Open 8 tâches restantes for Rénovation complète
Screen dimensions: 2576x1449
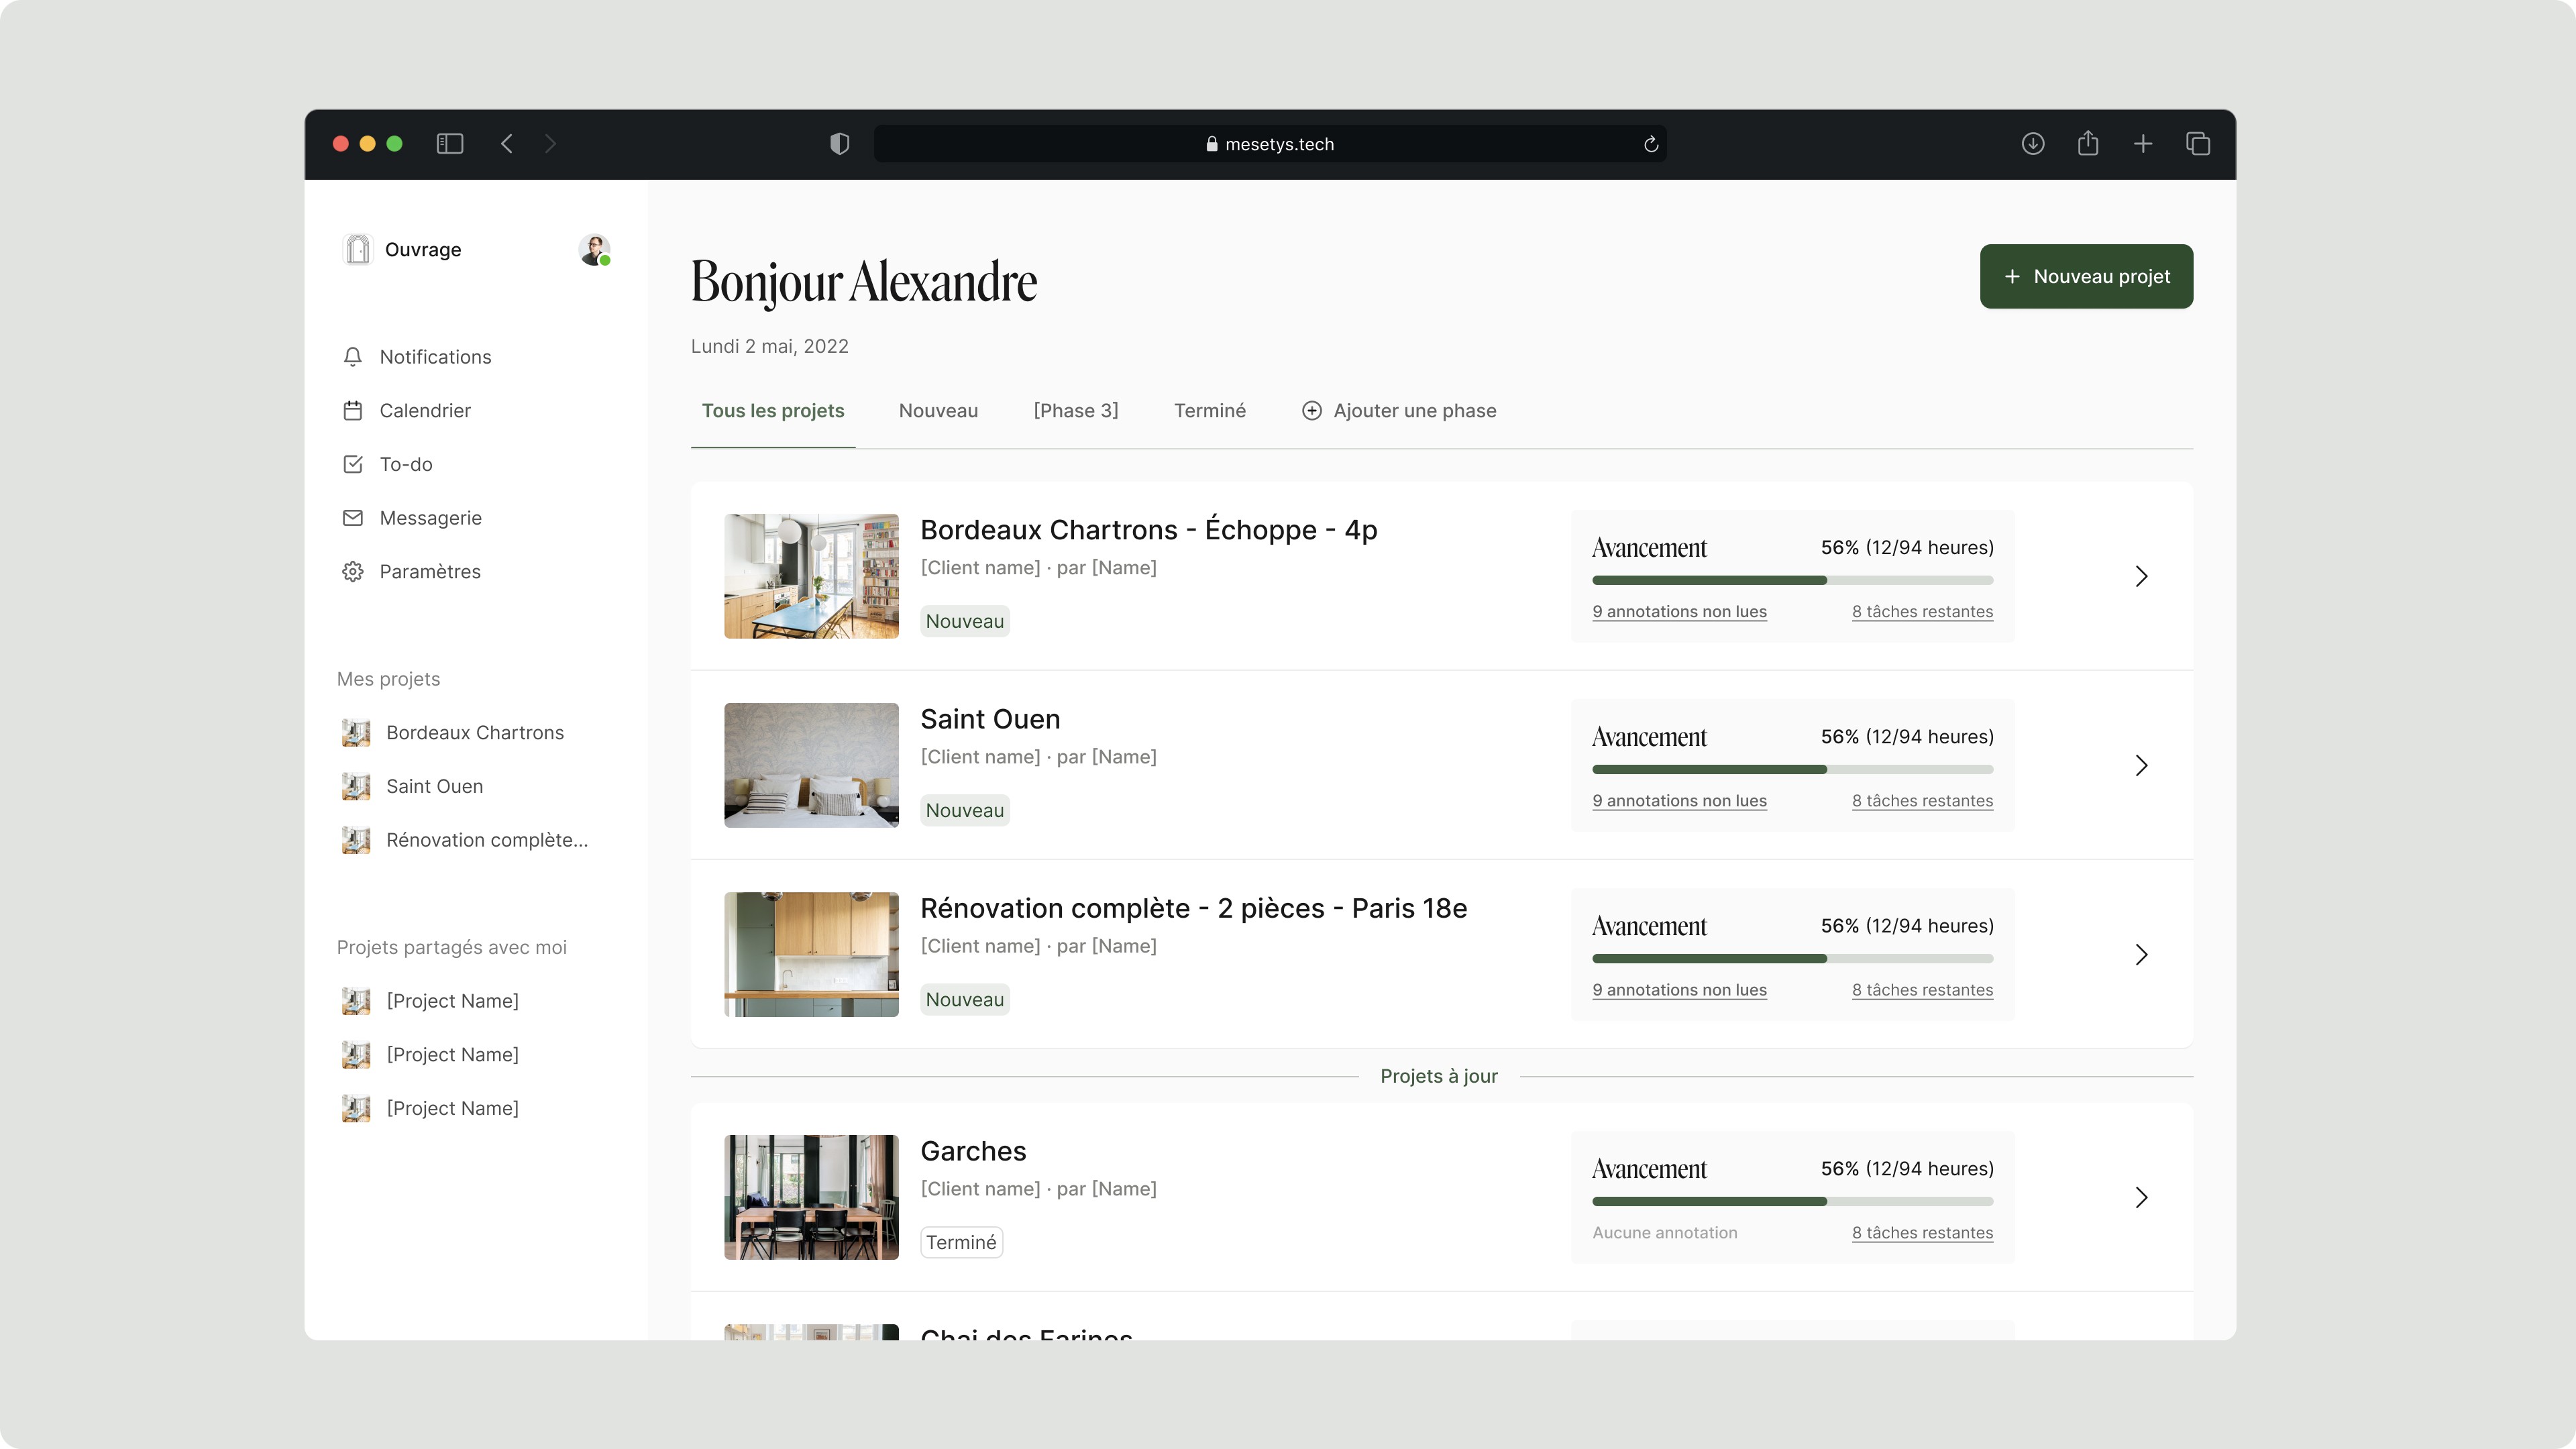tap(1922, 989)
